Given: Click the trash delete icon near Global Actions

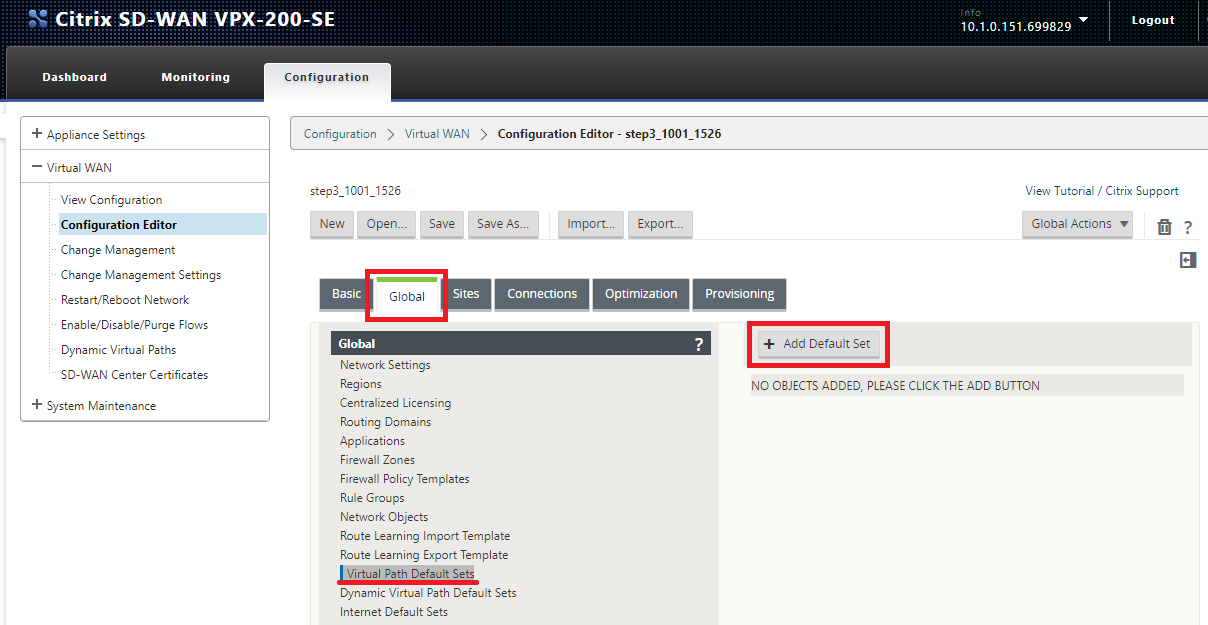Looking at the screenshot, I should tap(1164, 227).
